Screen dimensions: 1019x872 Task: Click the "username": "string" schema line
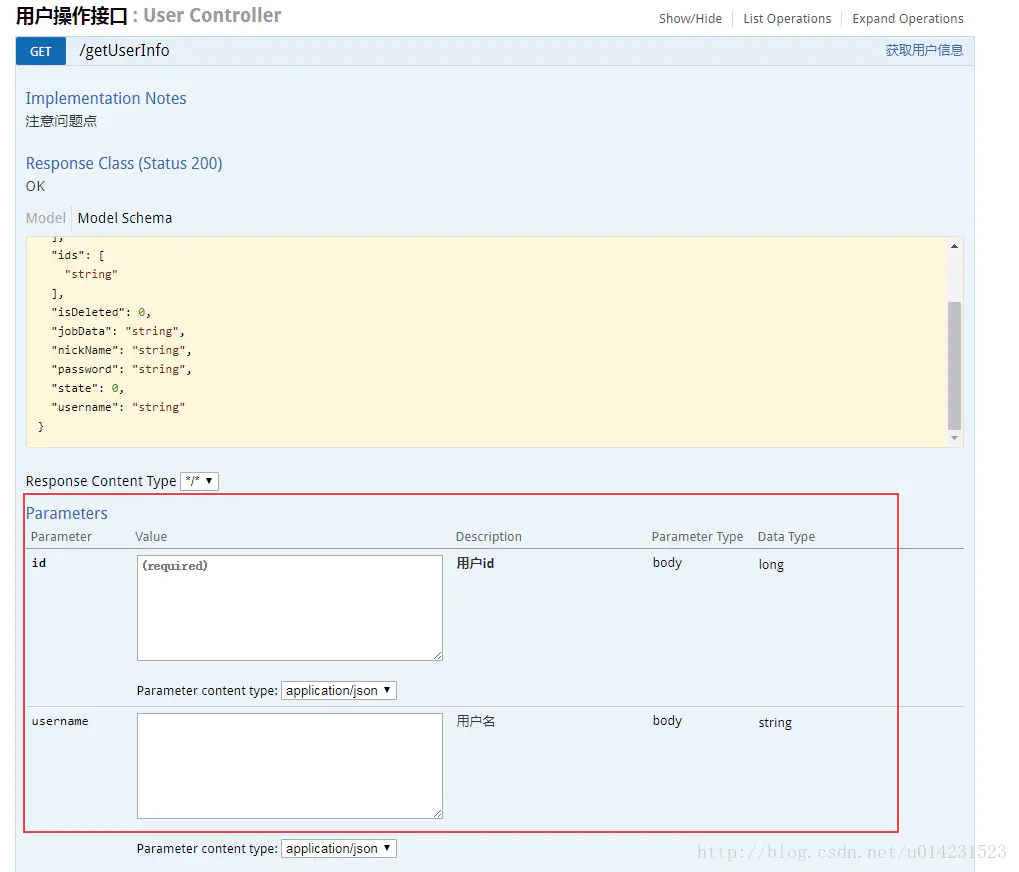[118, 407]
